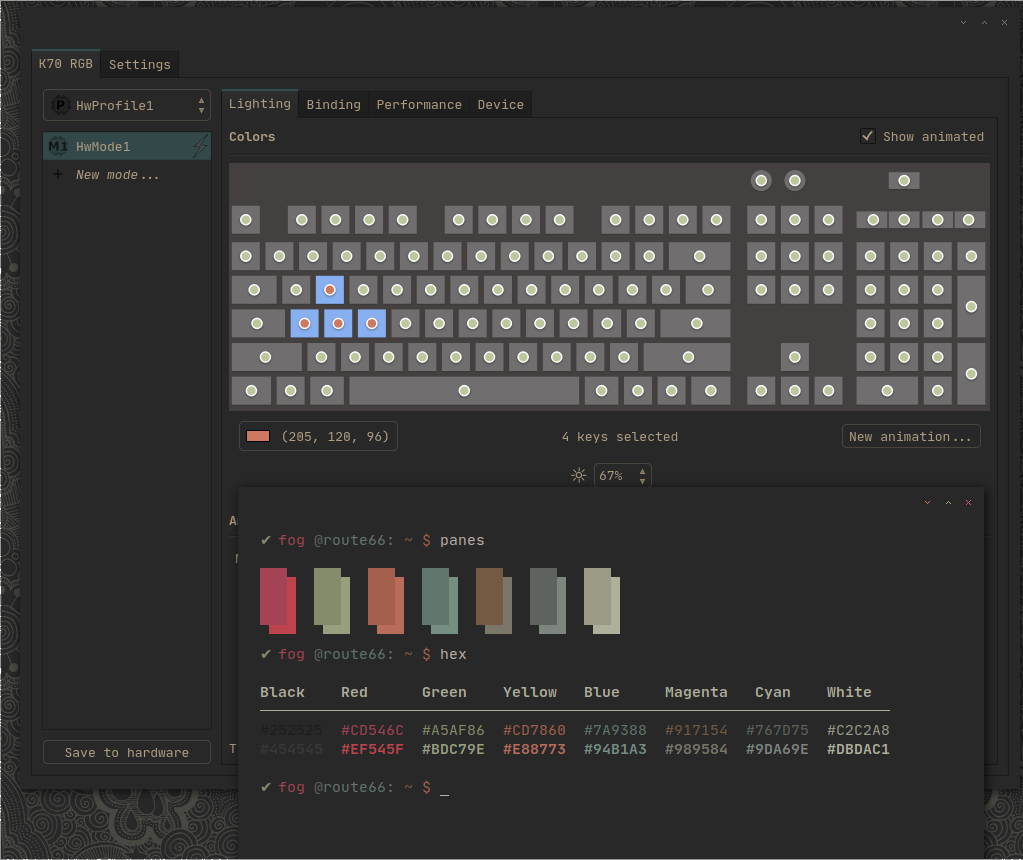This screenshot has height=860, width=1023.
Task: Close the ckb-next window
Action: click(x=1004, y=22)
